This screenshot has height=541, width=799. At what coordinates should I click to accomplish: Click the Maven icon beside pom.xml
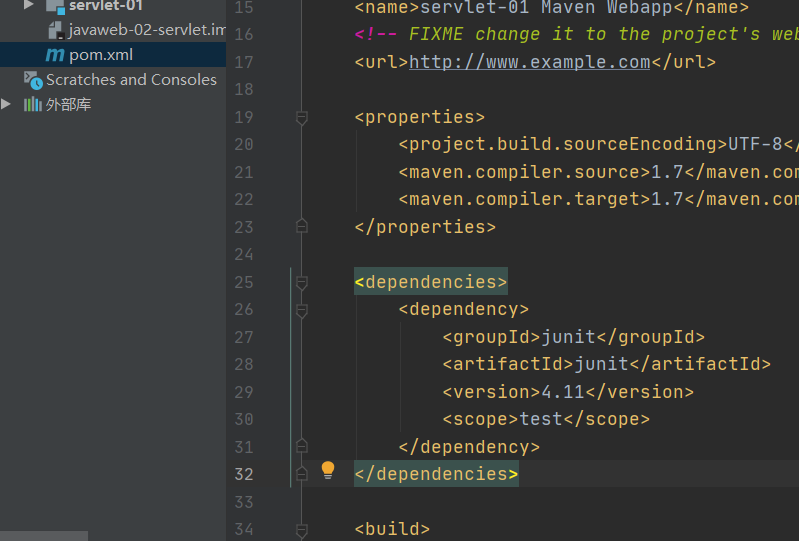click(x=55, y=55)
